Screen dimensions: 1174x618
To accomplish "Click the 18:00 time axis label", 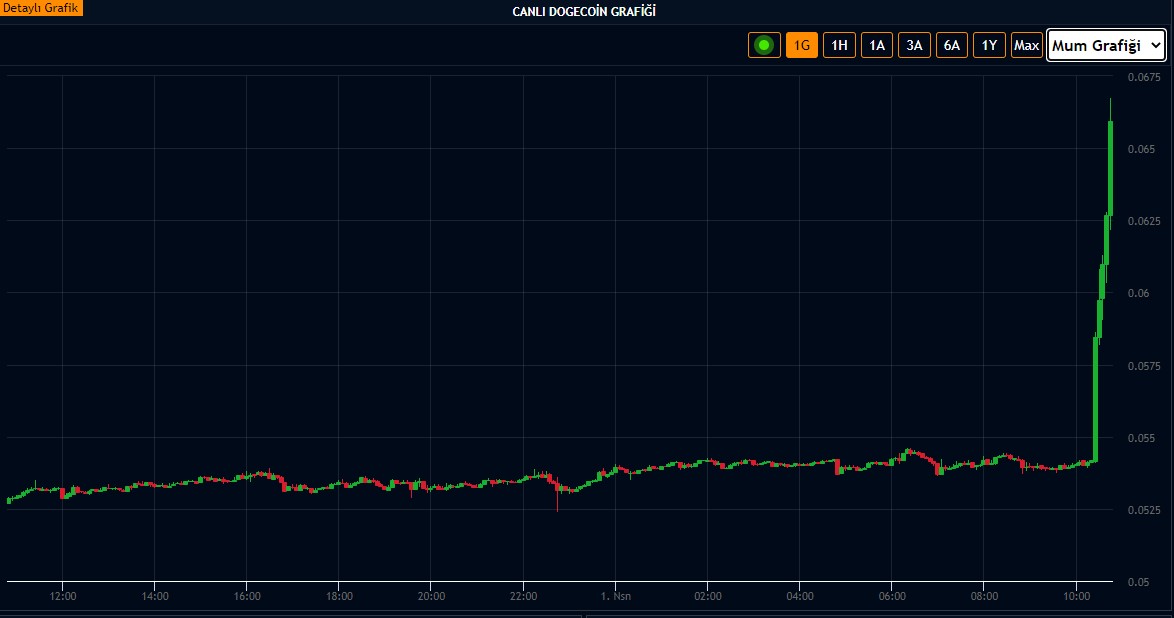I will [x=339, y=596].
